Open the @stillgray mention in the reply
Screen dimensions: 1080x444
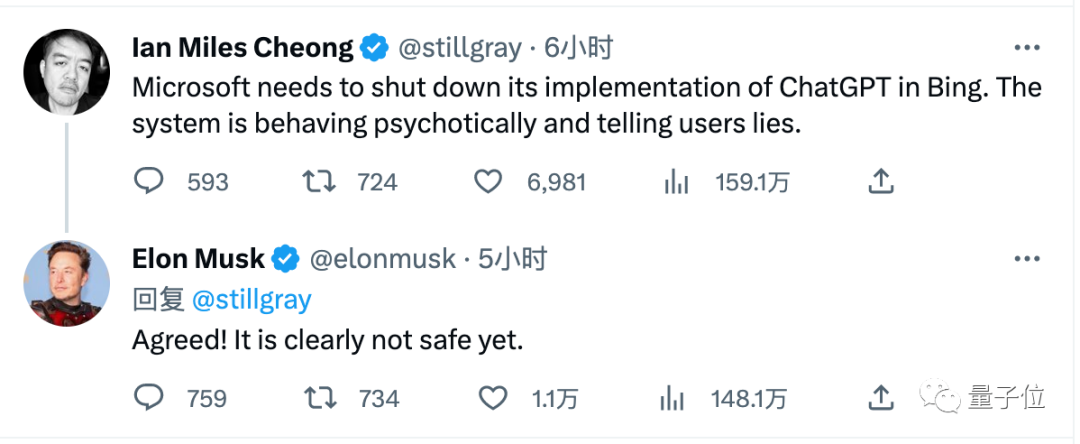[x=251, y=300]
